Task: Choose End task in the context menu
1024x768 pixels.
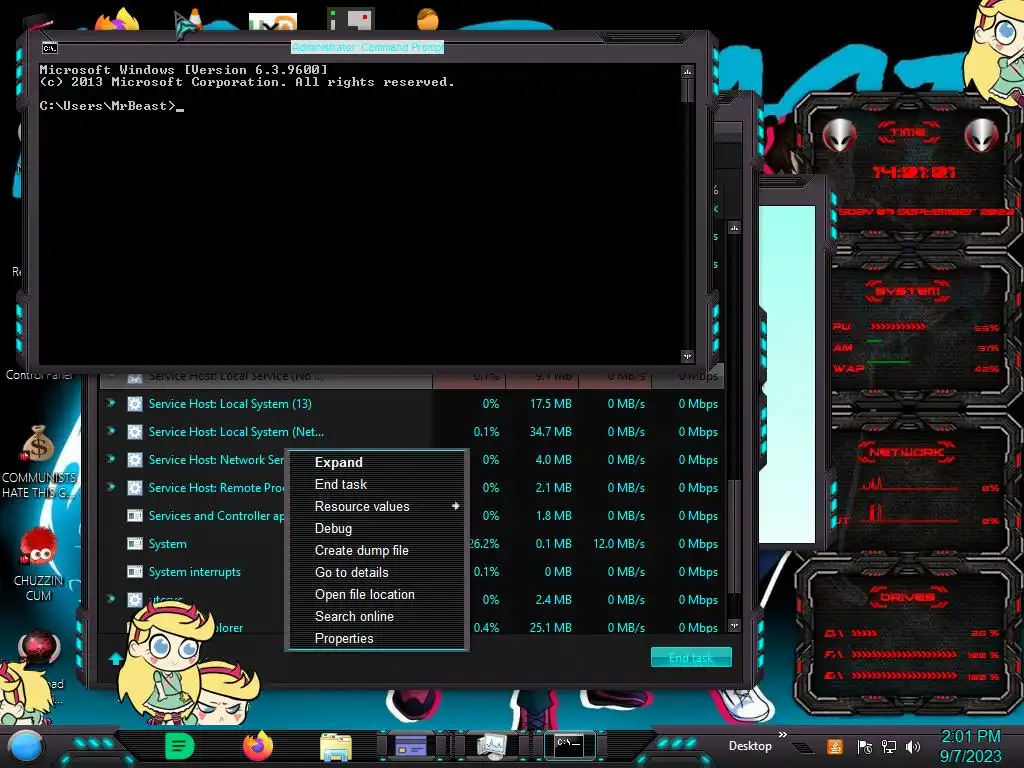Action: click(x=377, y=485)
